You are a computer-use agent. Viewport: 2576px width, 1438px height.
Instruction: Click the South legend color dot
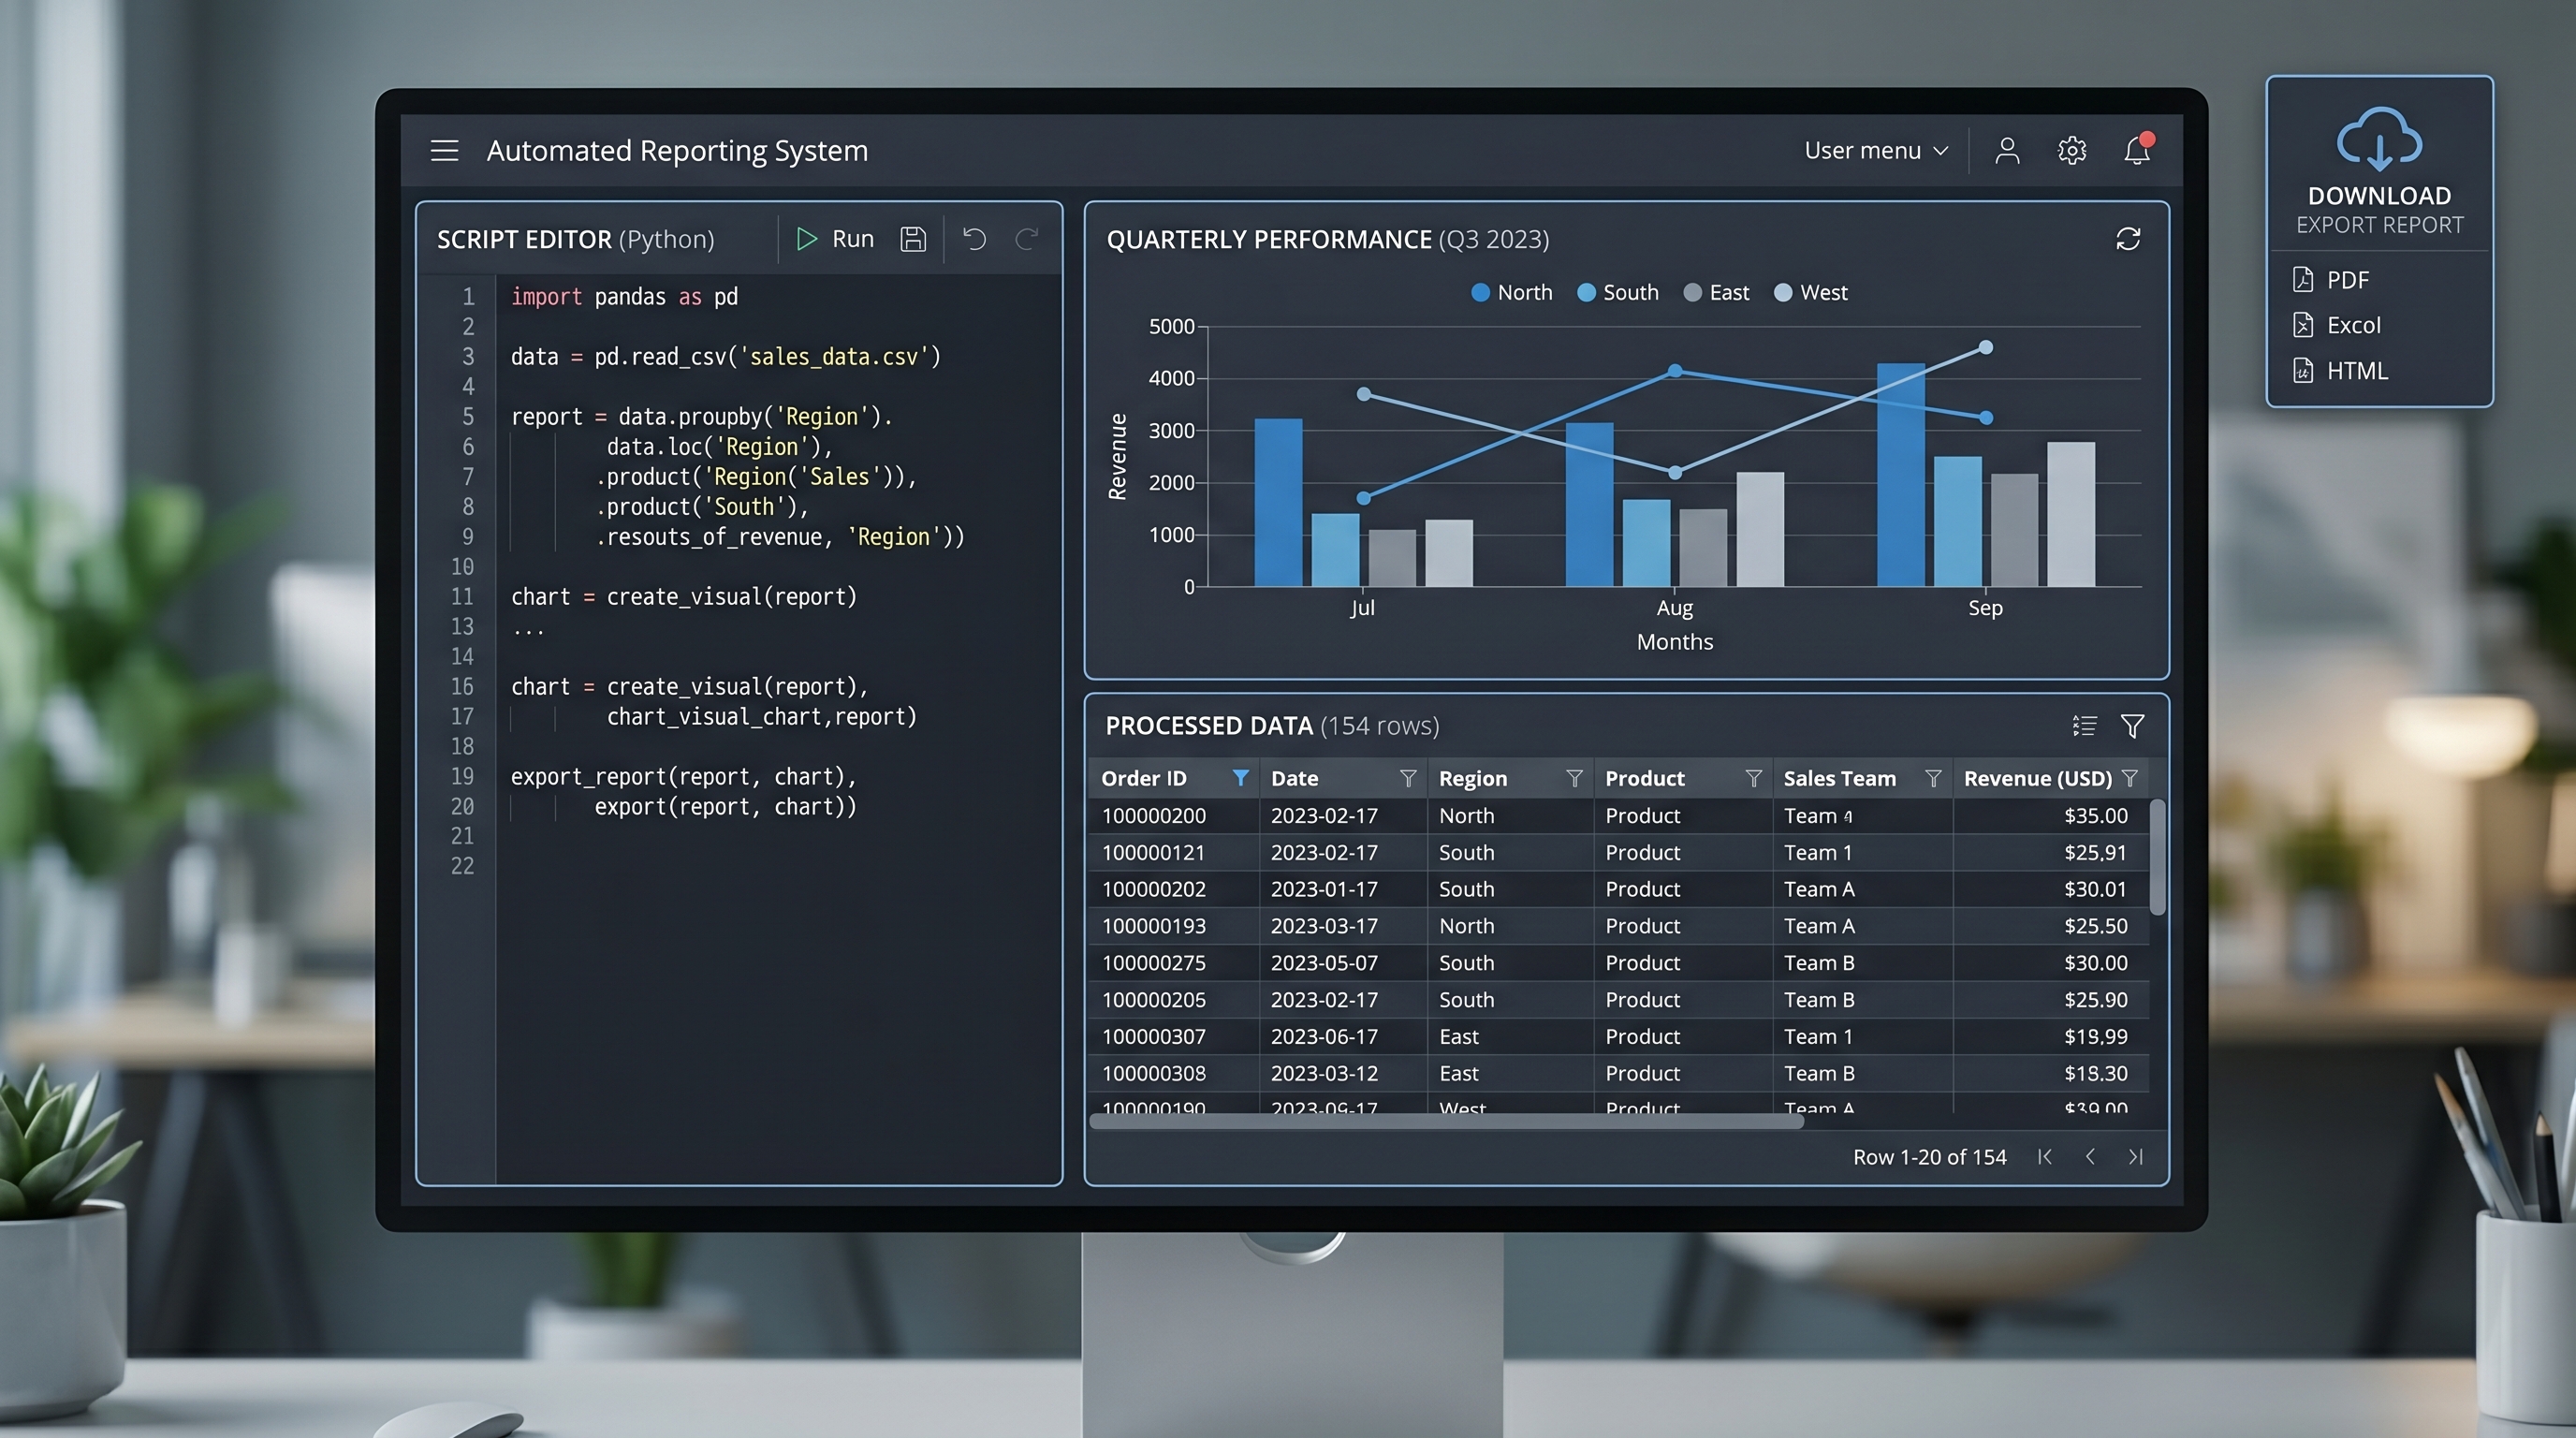(x=1585, y=292)
